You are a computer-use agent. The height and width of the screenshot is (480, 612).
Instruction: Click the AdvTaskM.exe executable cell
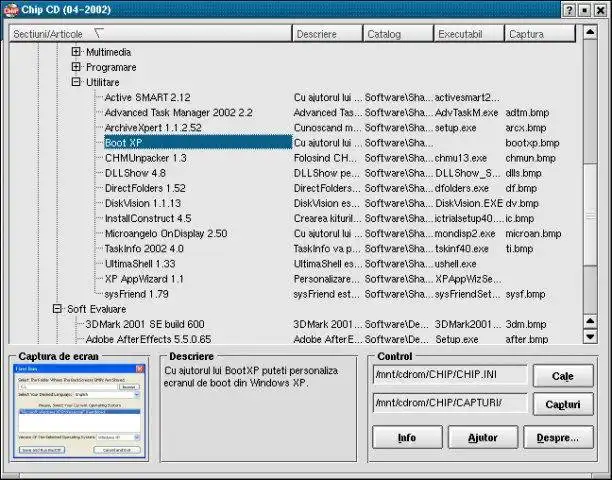(467, 113)
